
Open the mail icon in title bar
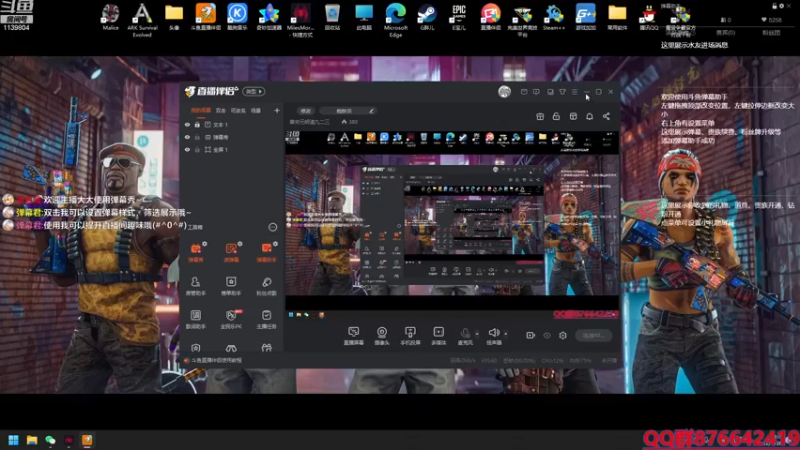524,92
